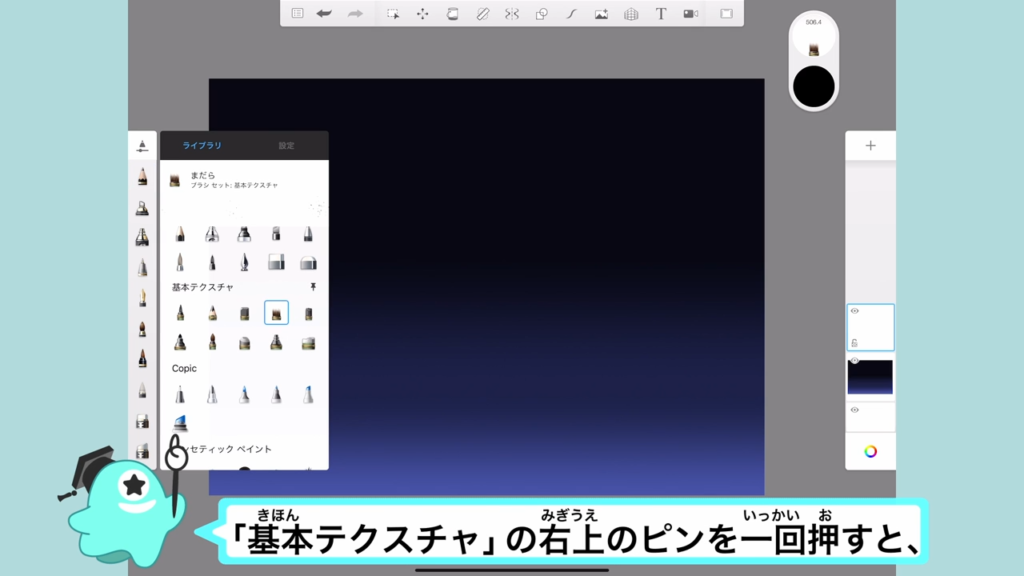Open the brush library icon atop brush palette
1024x576 pixels.
pyautogui.click(x=143, y=146)
